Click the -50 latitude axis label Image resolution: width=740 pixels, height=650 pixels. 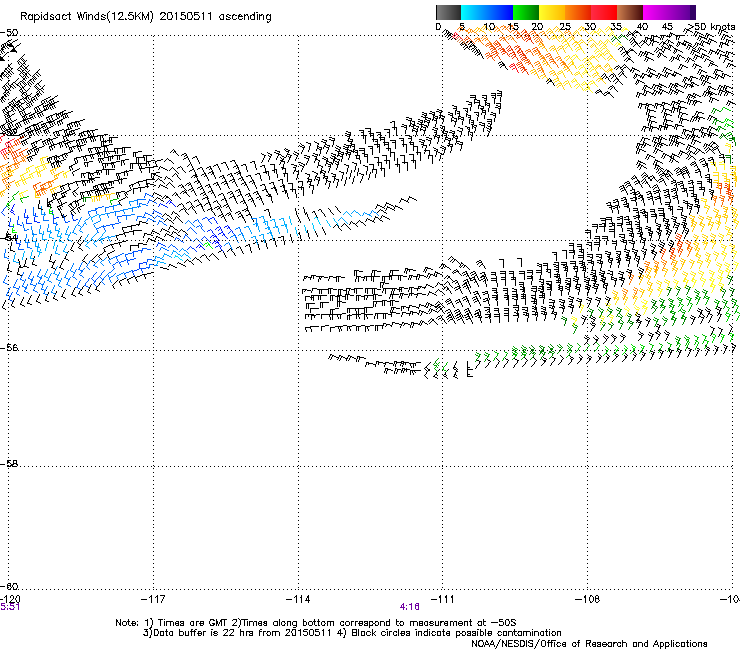(9, 33)
